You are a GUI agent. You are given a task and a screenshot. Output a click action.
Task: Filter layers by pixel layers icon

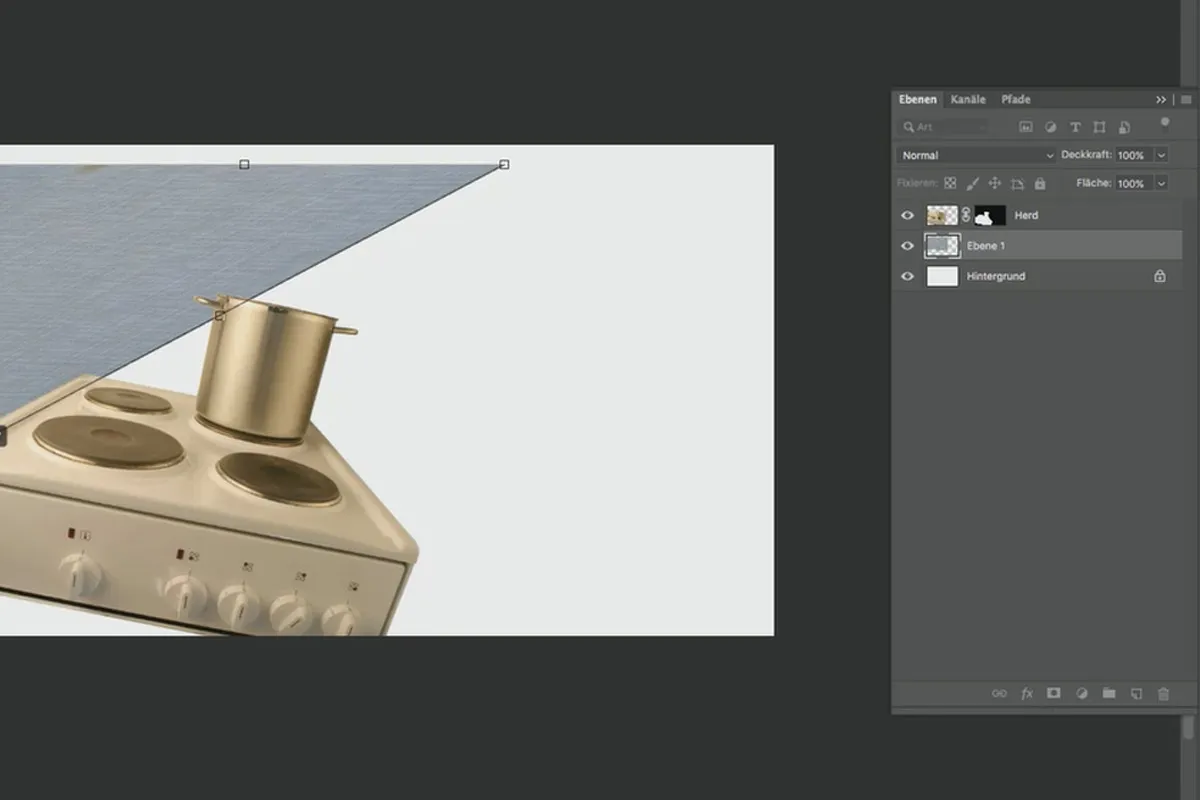pos(1025,127)
